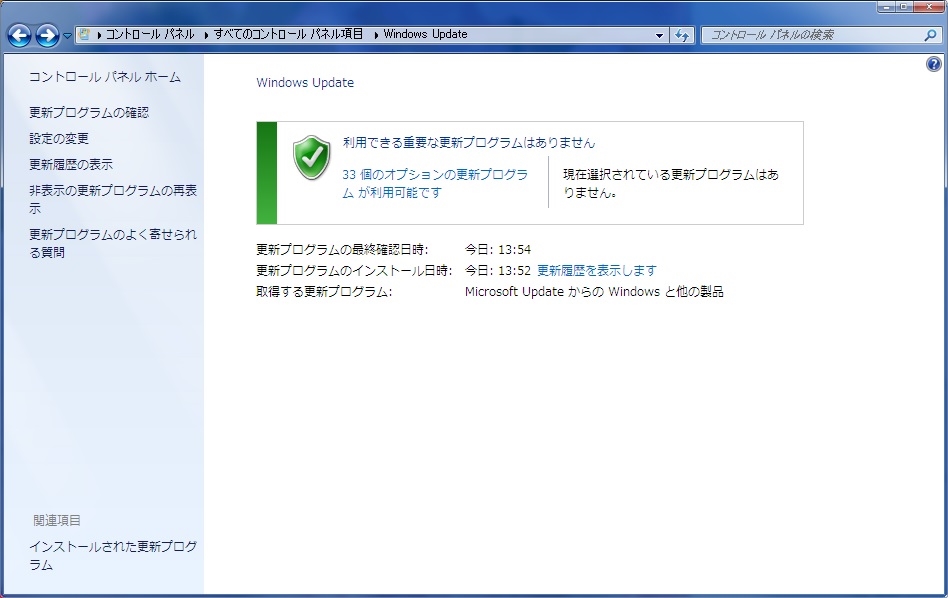Minimize the Windows Update window
948x598 pixels.
coord(887,7)
